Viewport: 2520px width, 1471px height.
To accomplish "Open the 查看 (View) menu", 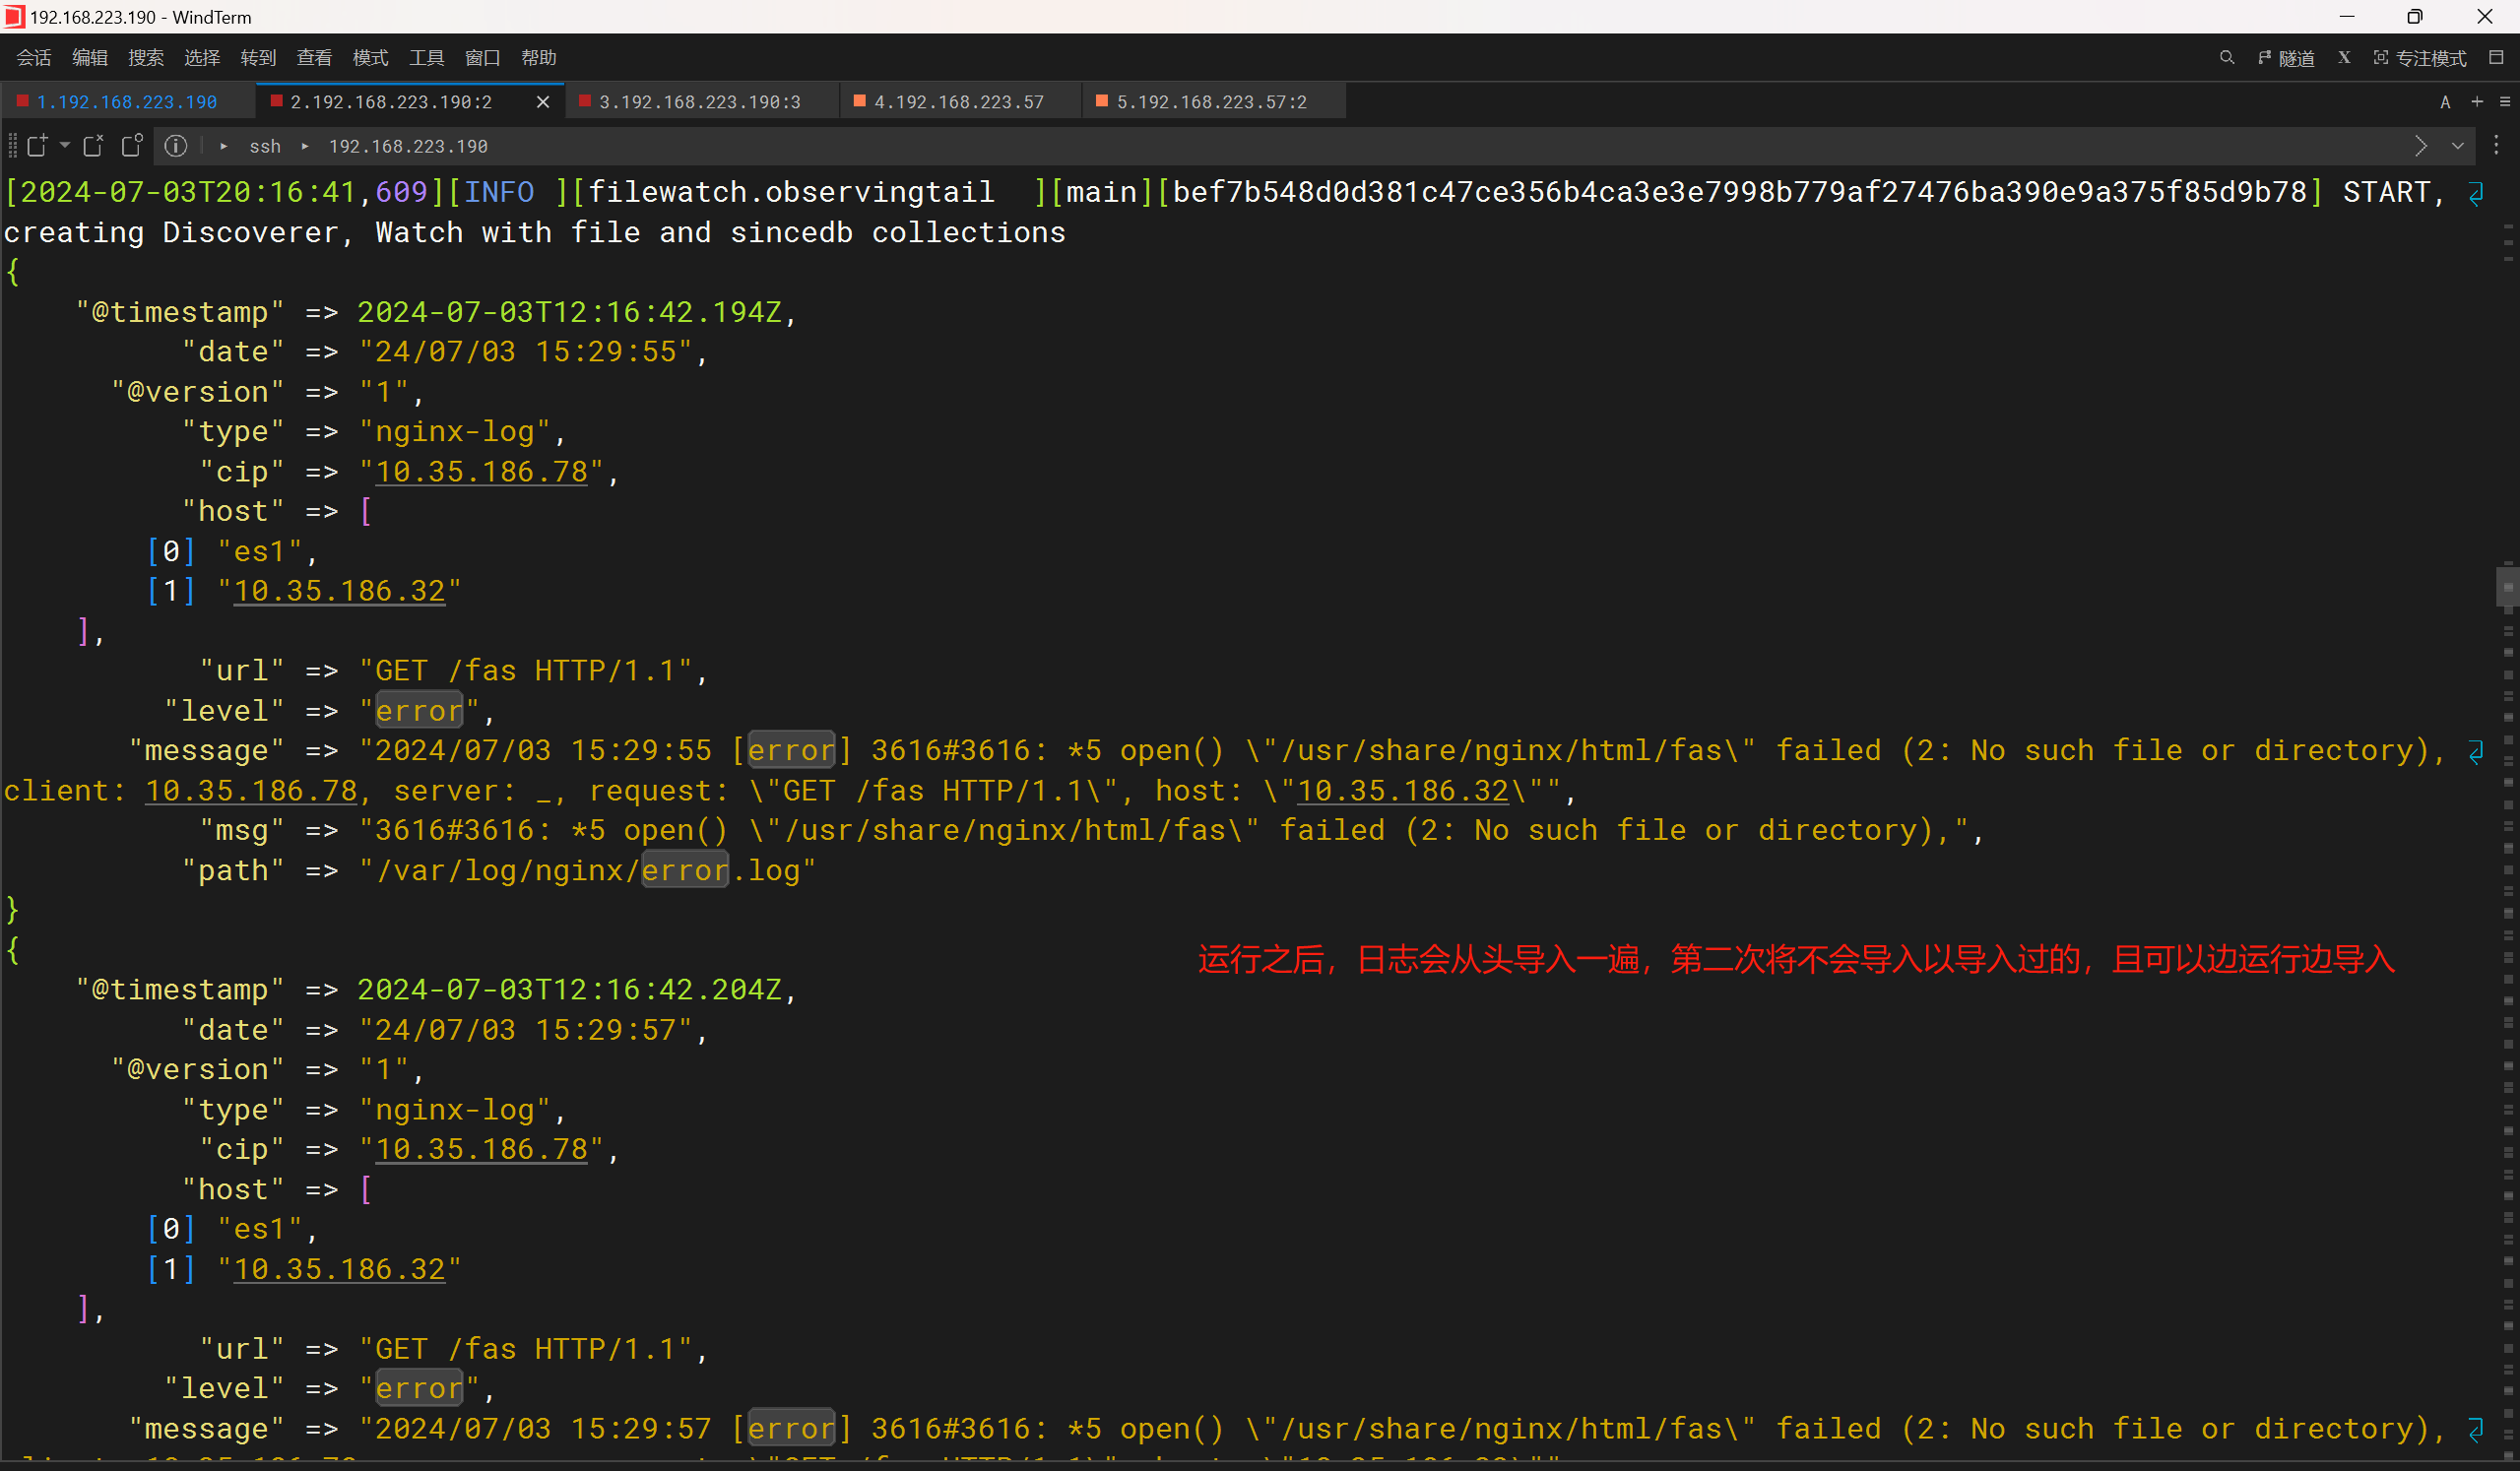I will click(x=314, y=58).
